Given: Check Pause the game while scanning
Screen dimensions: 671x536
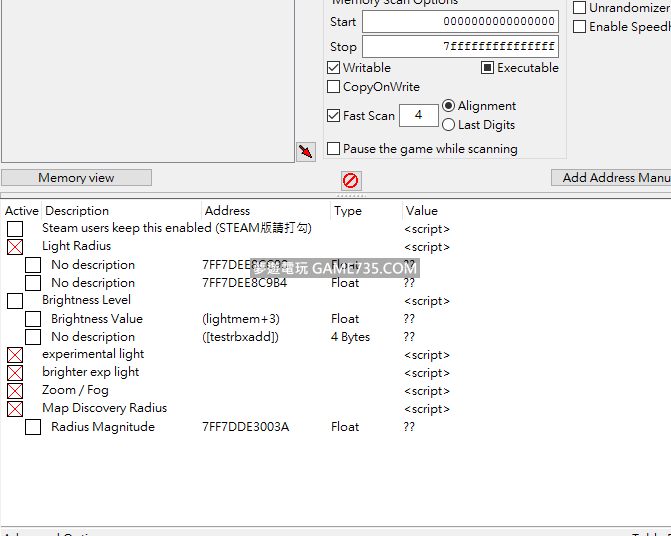Looking at the screenshot, I should click(x=334, y=149).
